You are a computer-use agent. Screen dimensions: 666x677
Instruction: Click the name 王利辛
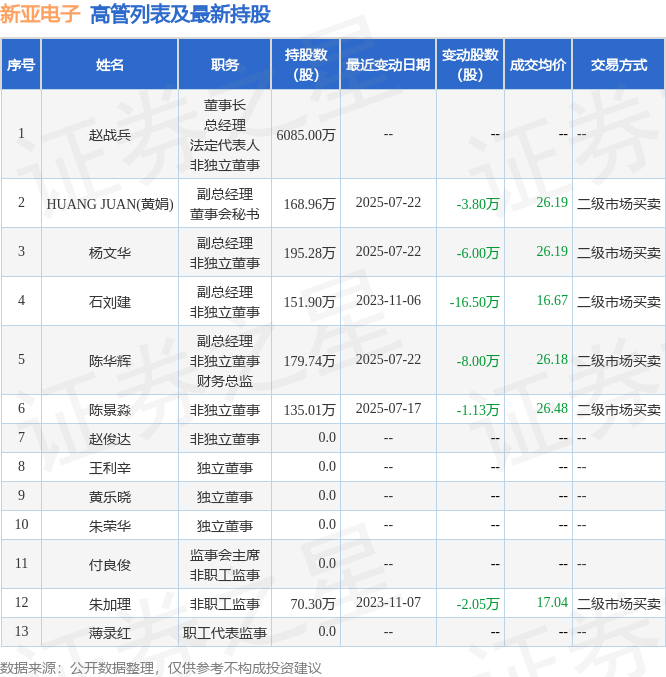click(x=110, y=468)
